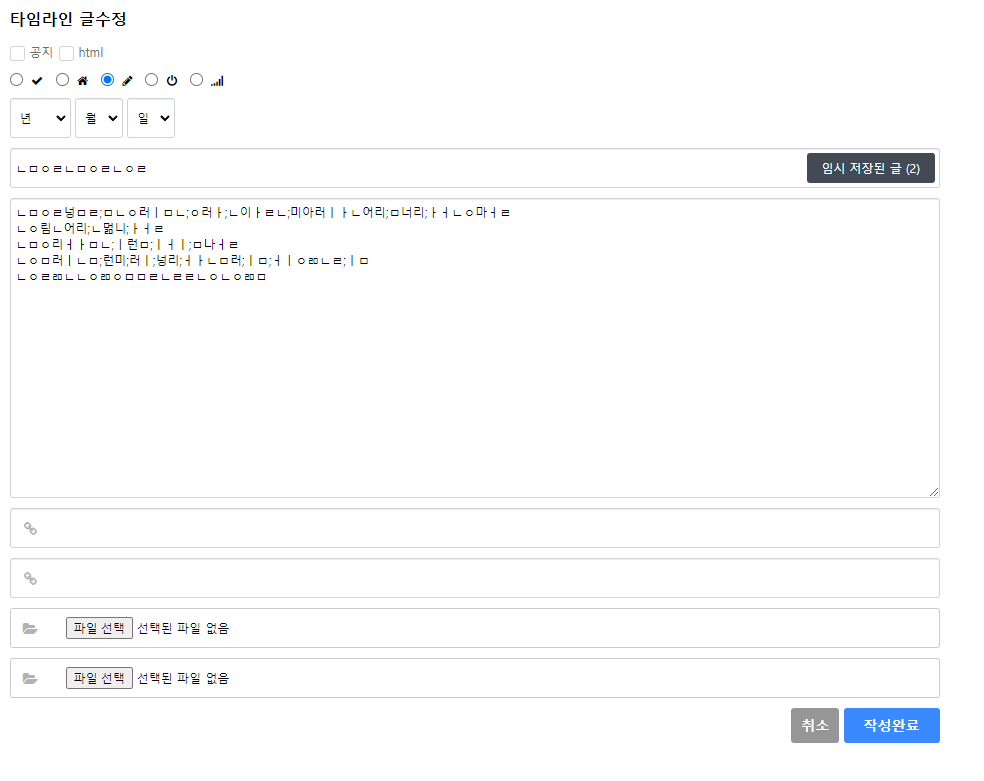
Task: Expand the 월 month dropdown
Action: coord(99,118)
